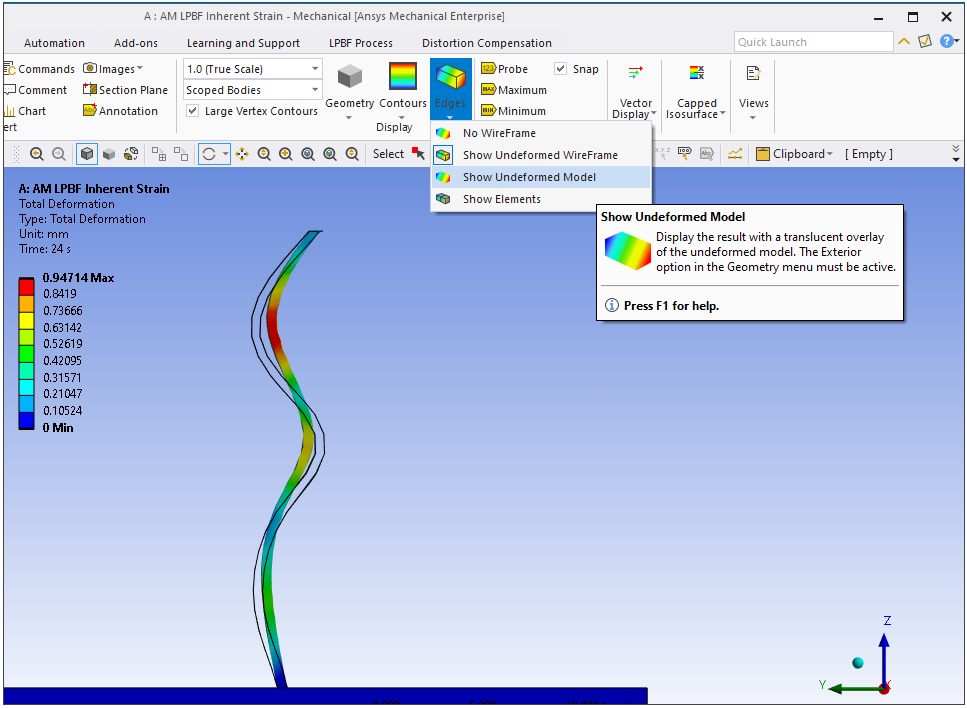Click the Probe result icon
Image resolution: width=967 pixels, height=708 pixels.
point(488,68)
